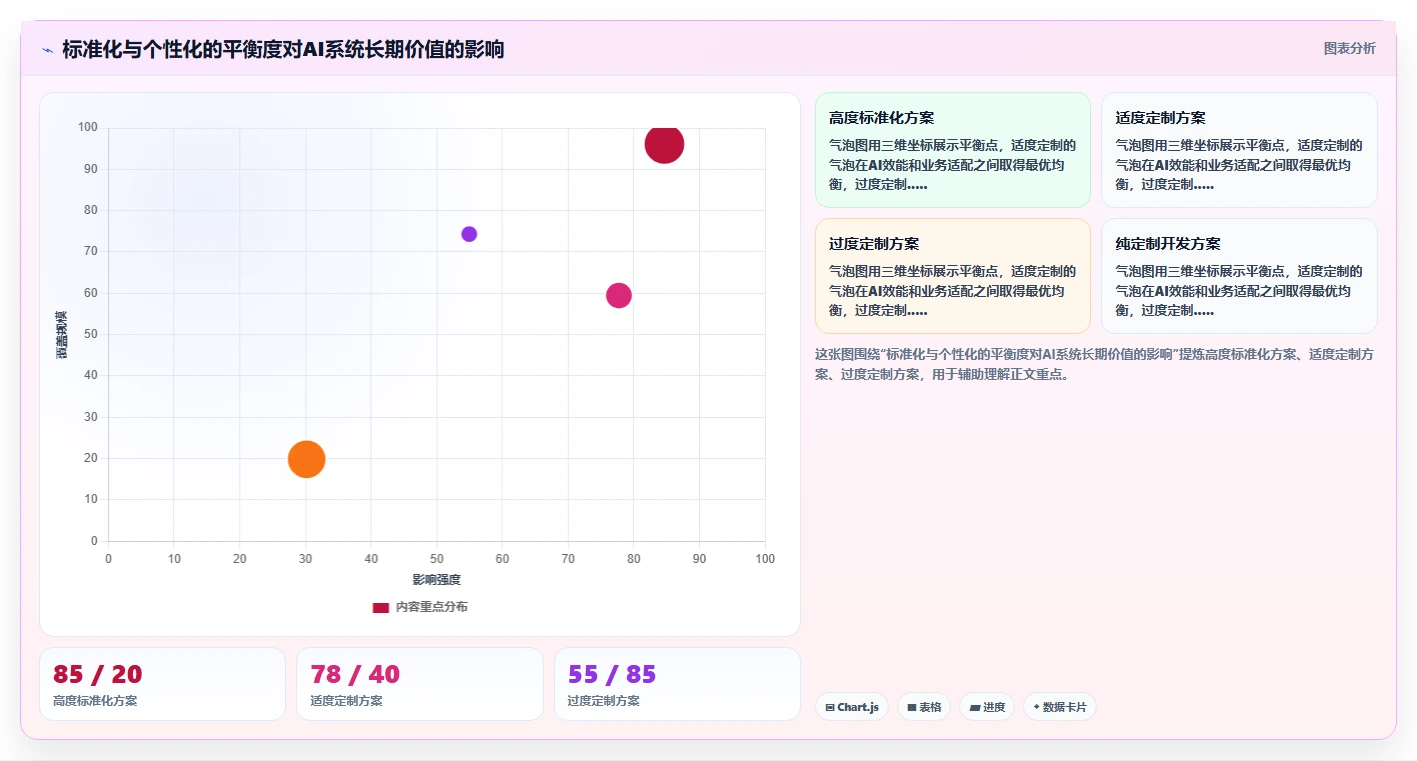Click the 进度 tag chip
1417x761 pixels.
(x=987, y=707)
